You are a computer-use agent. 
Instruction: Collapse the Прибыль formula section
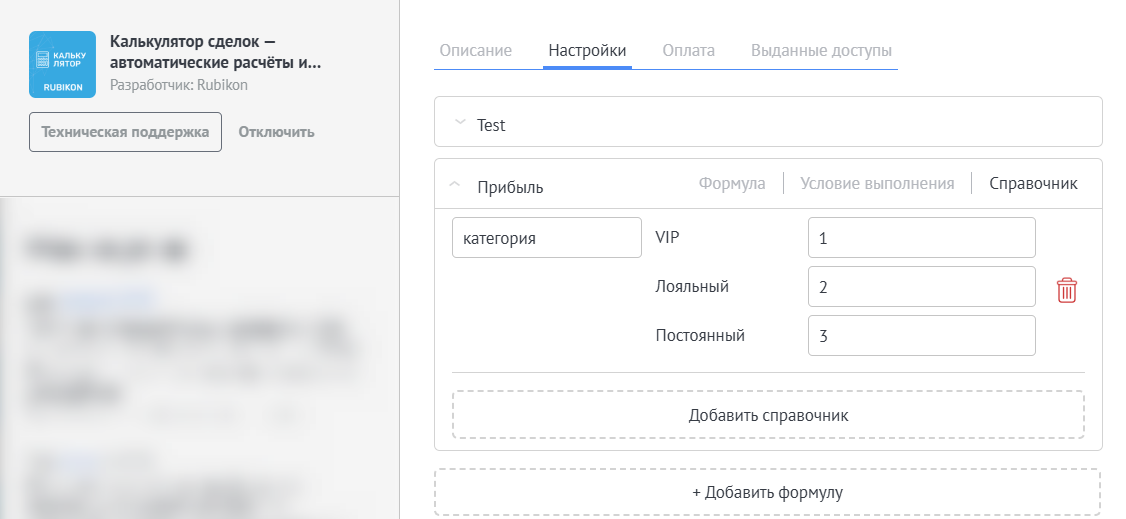[x=454, y=184]
